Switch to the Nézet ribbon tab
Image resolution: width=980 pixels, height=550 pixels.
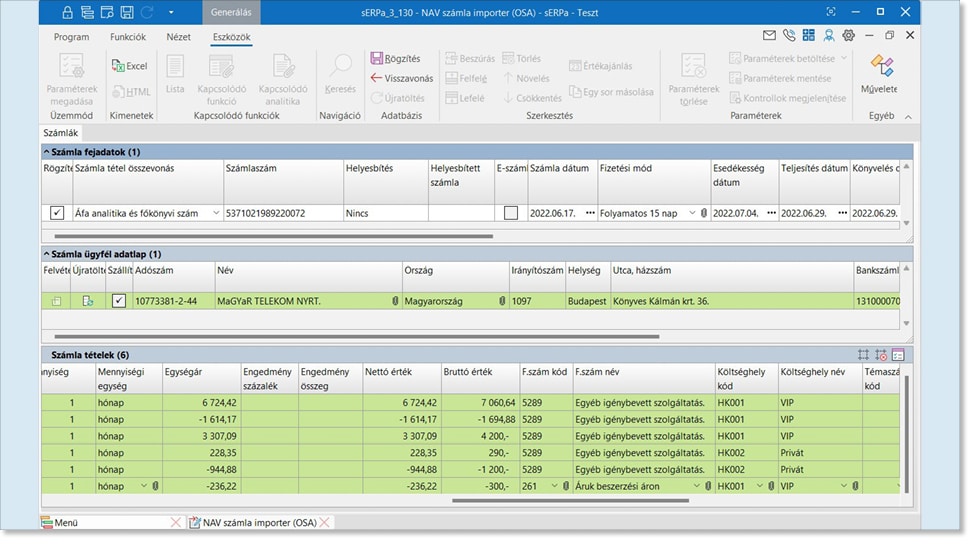(178, 37)
